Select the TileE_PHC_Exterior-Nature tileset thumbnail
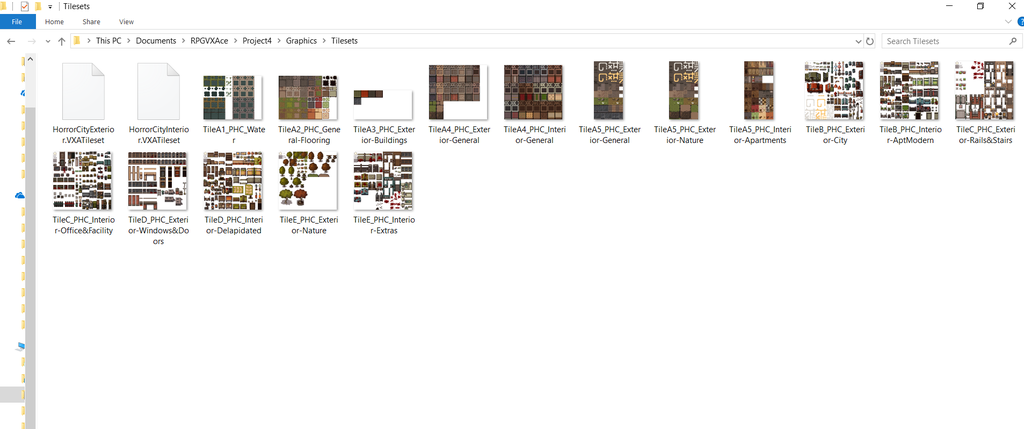The height and width of the screenshot is (429, 1024). coord(308,182)
